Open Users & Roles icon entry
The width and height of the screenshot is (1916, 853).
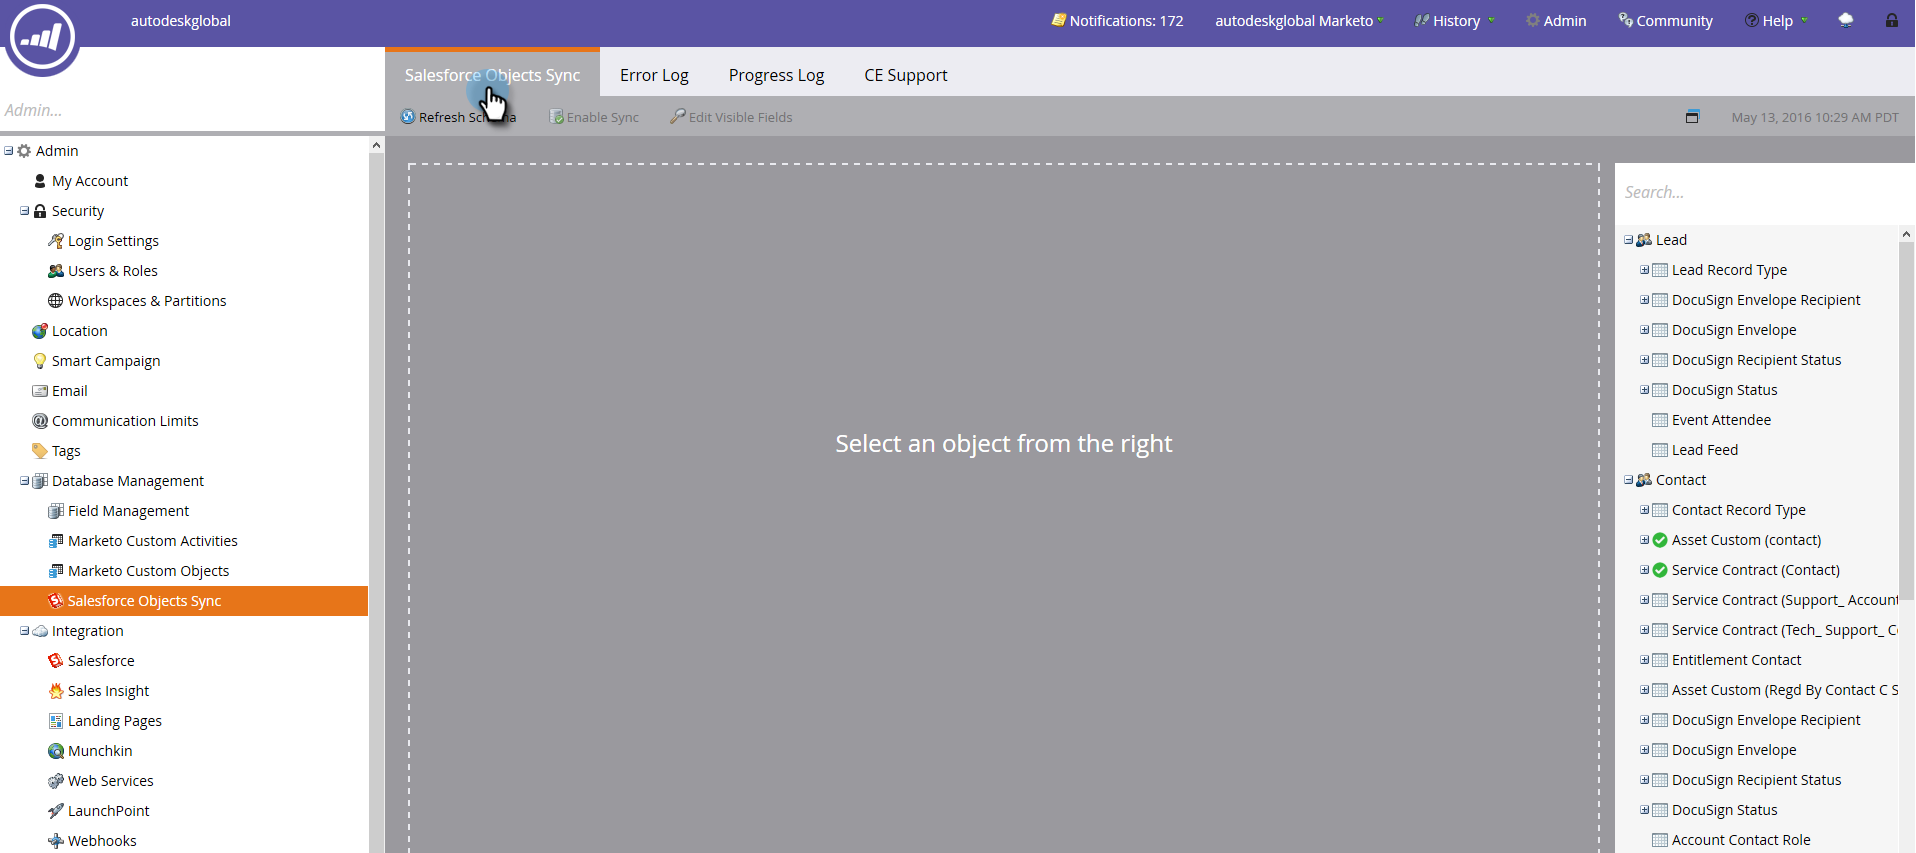[x=56, y=271]
